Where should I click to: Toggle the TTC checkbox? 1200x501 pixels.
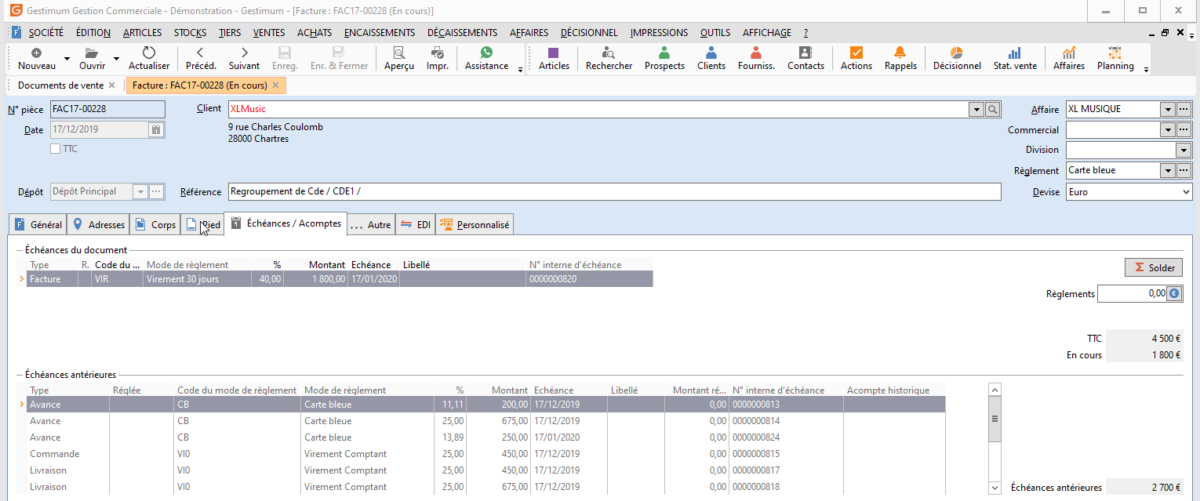pyautogui.click(x=55, y=149)
